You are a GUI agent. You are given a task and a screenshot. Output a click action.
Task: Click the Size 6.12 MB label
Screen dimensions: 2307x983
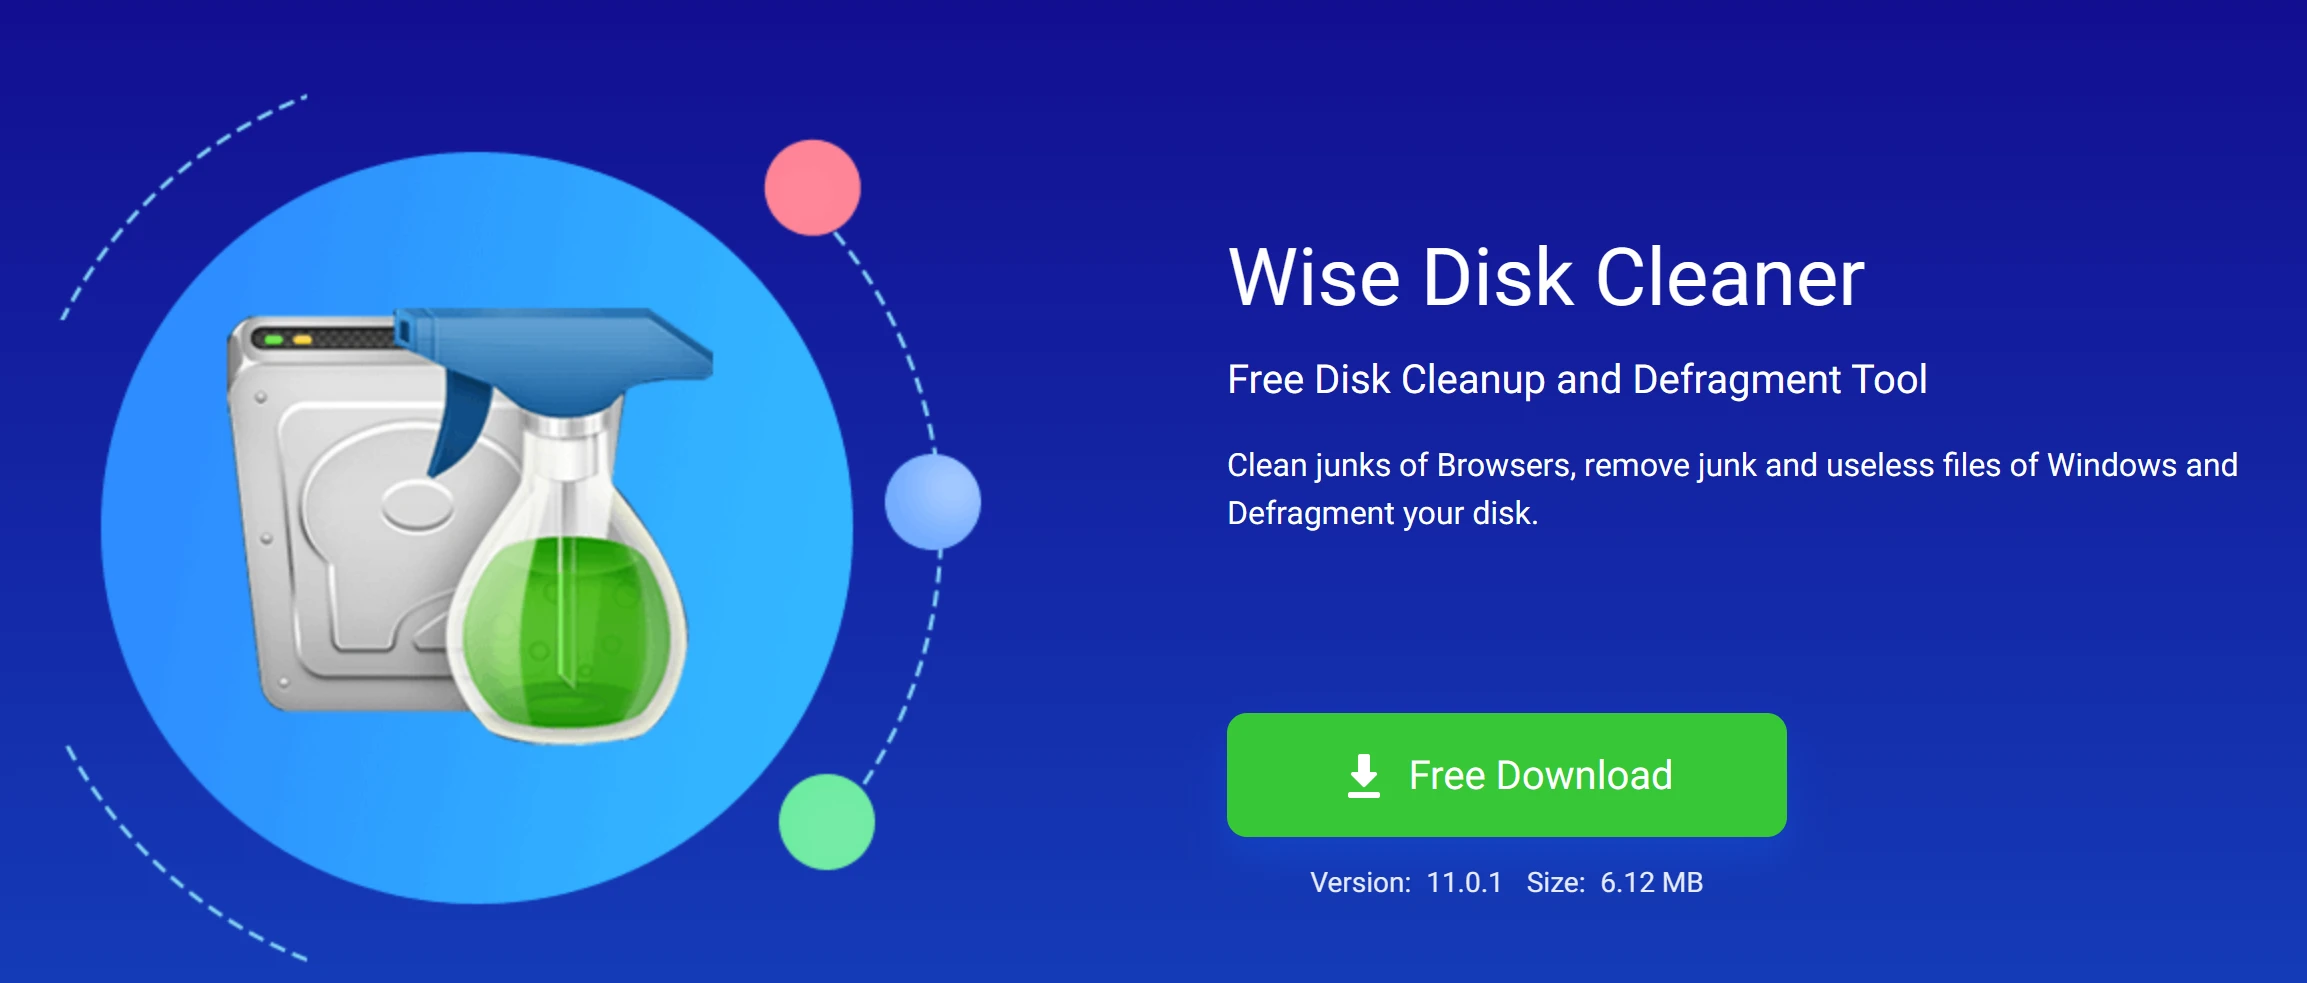(1614, 882)
